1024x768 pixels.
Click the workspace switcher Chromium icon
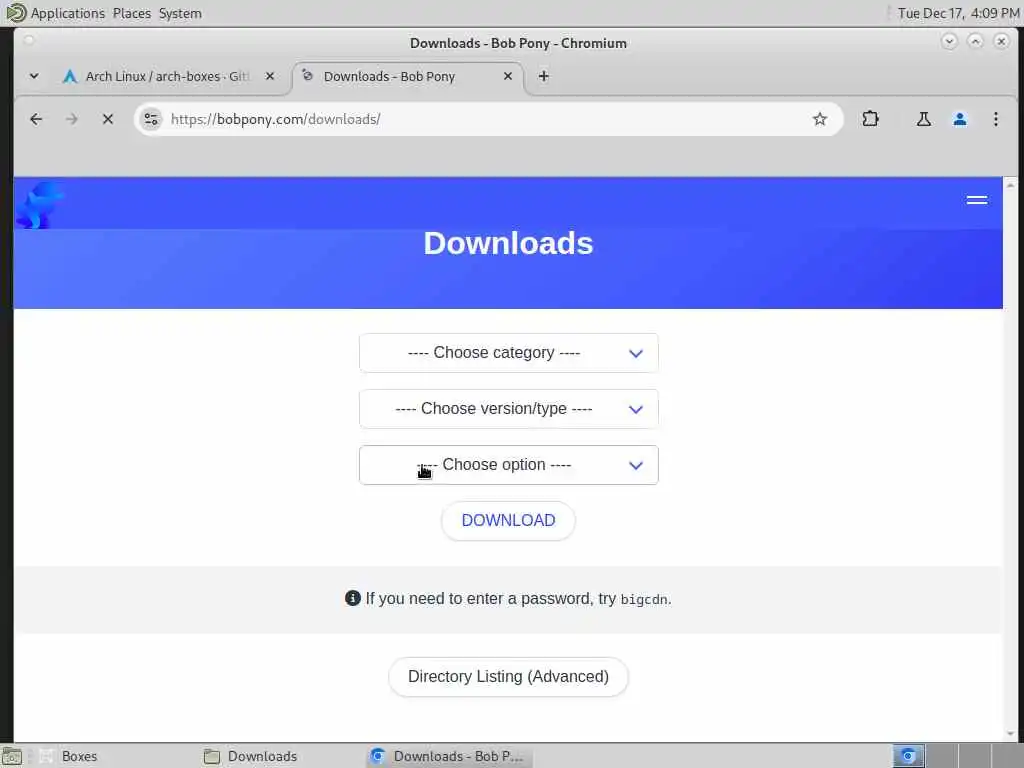point(908,756)
